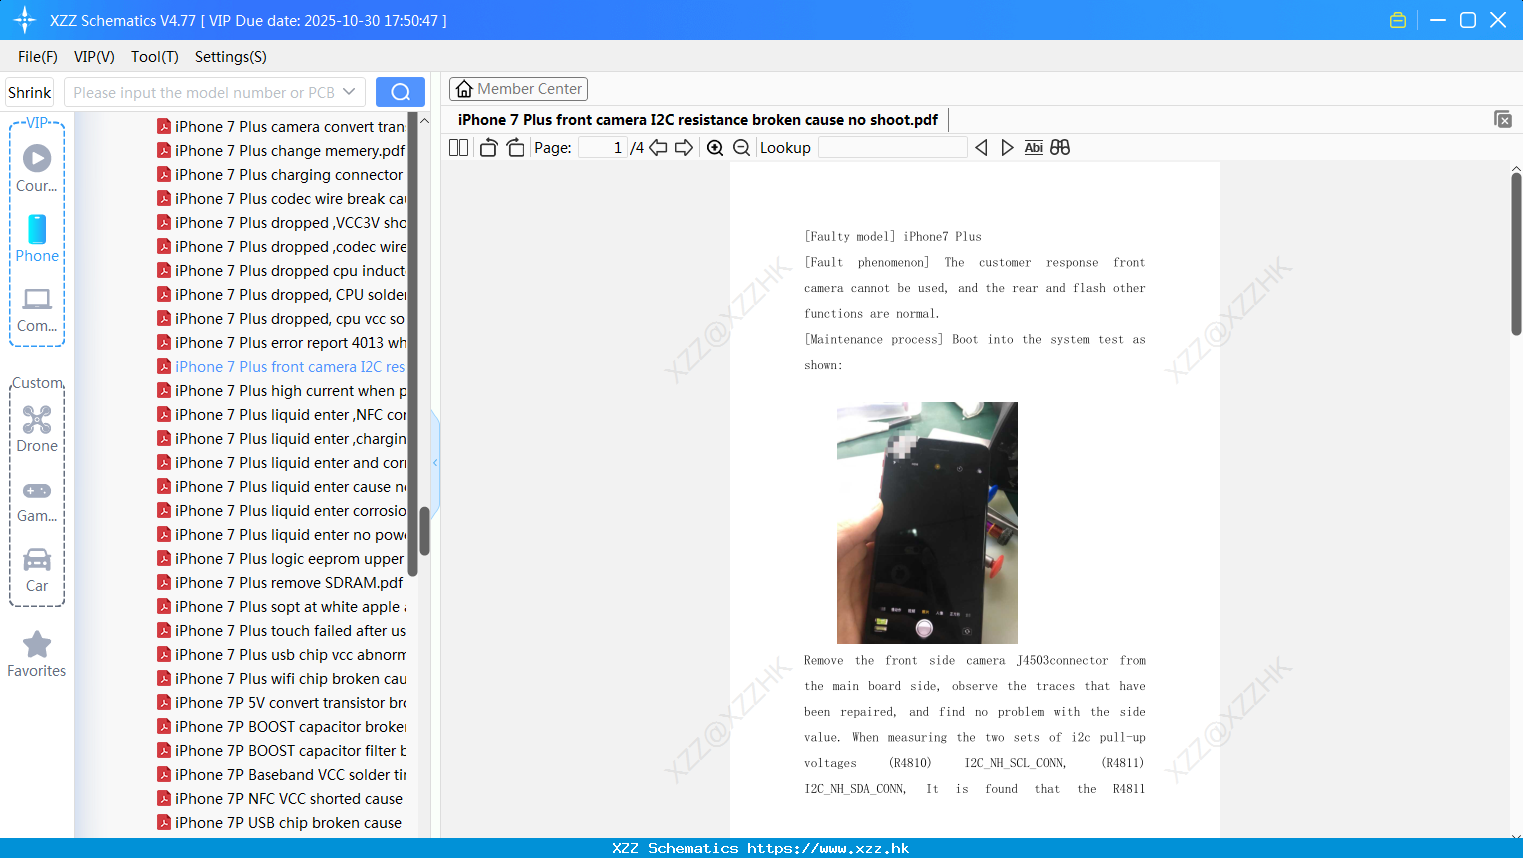Find next lookup match
The height and width of the screenshot is (858, 1523).
point(1007,148)
